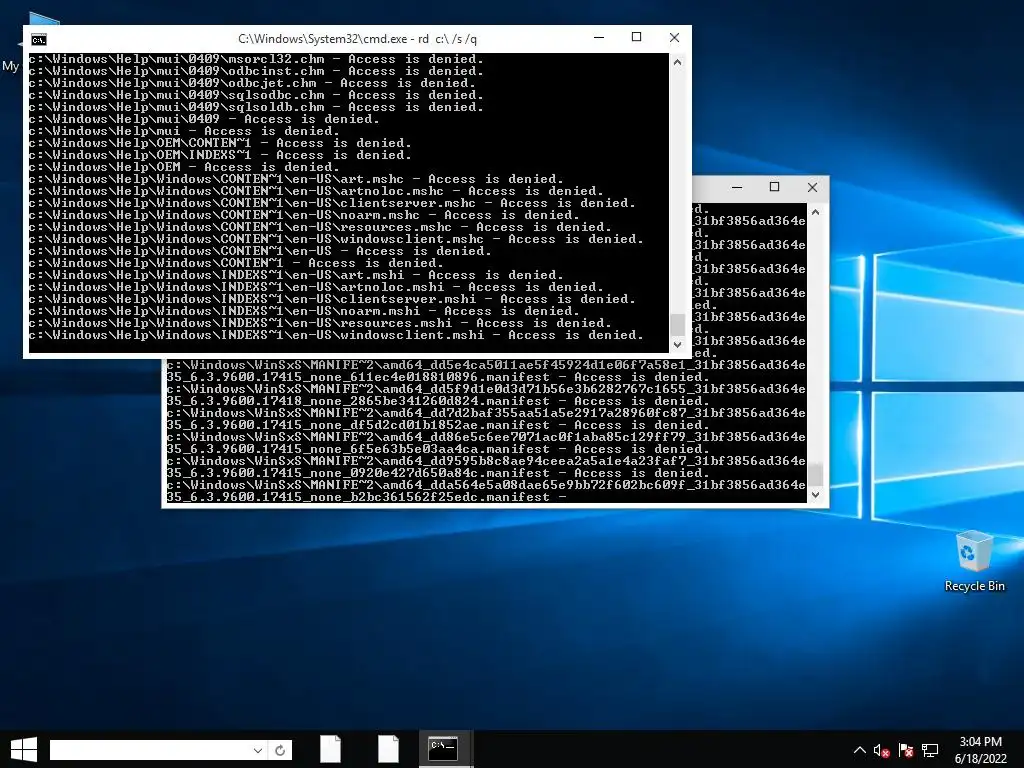Minimize the background cmd window

(737, 187)
